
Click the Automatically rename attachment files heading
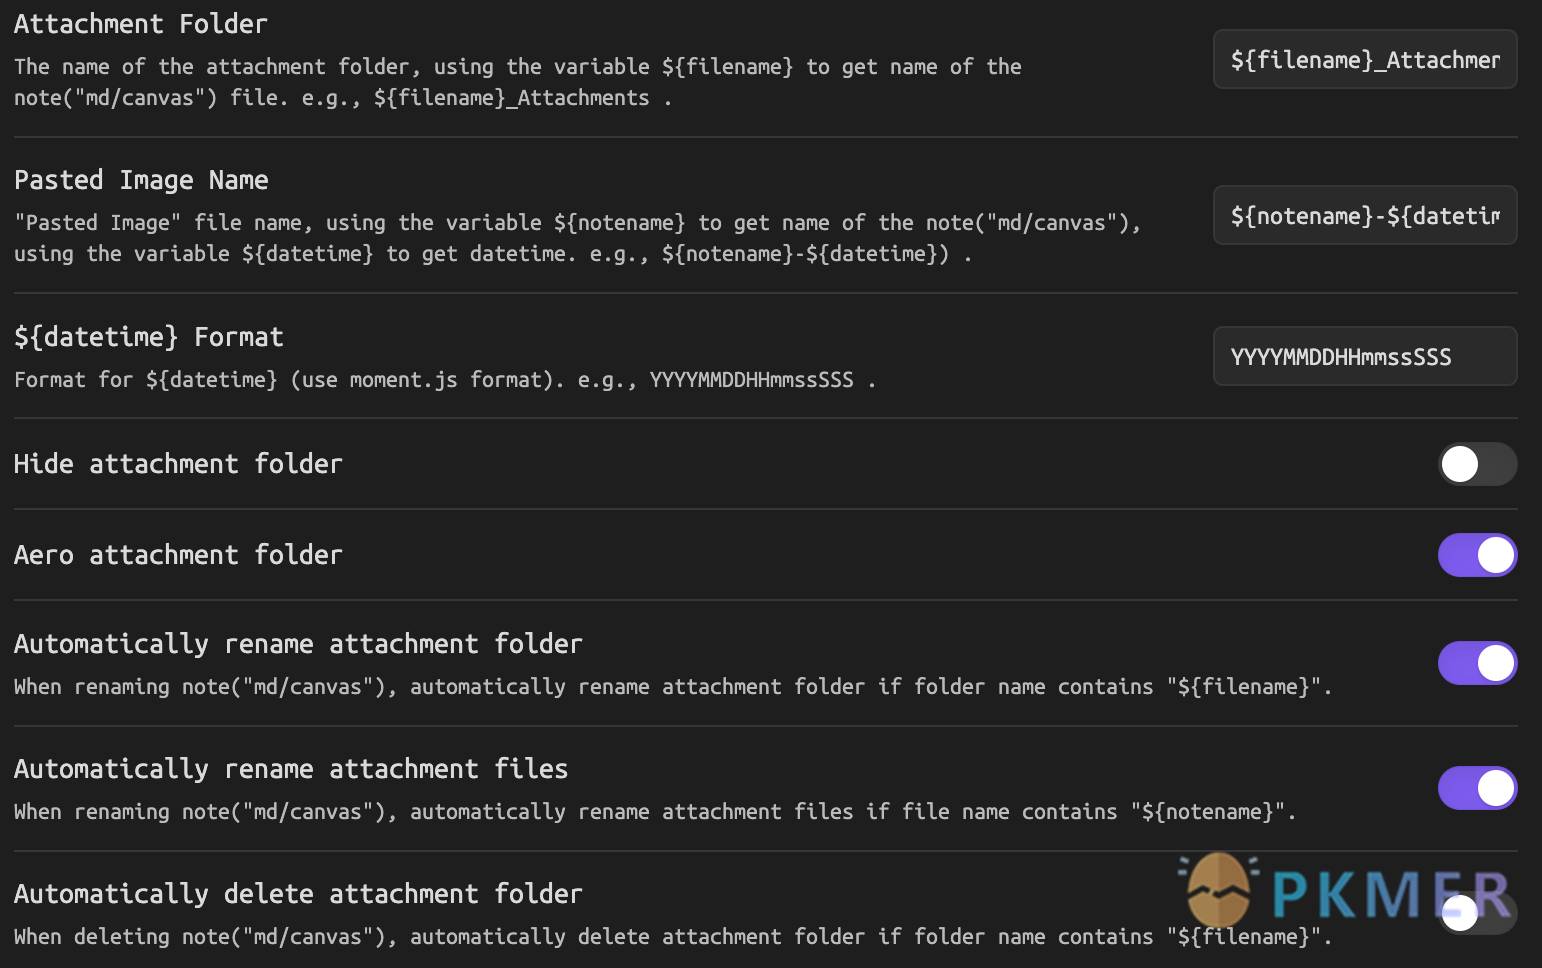pyautogui.click(x=291, y=769)
